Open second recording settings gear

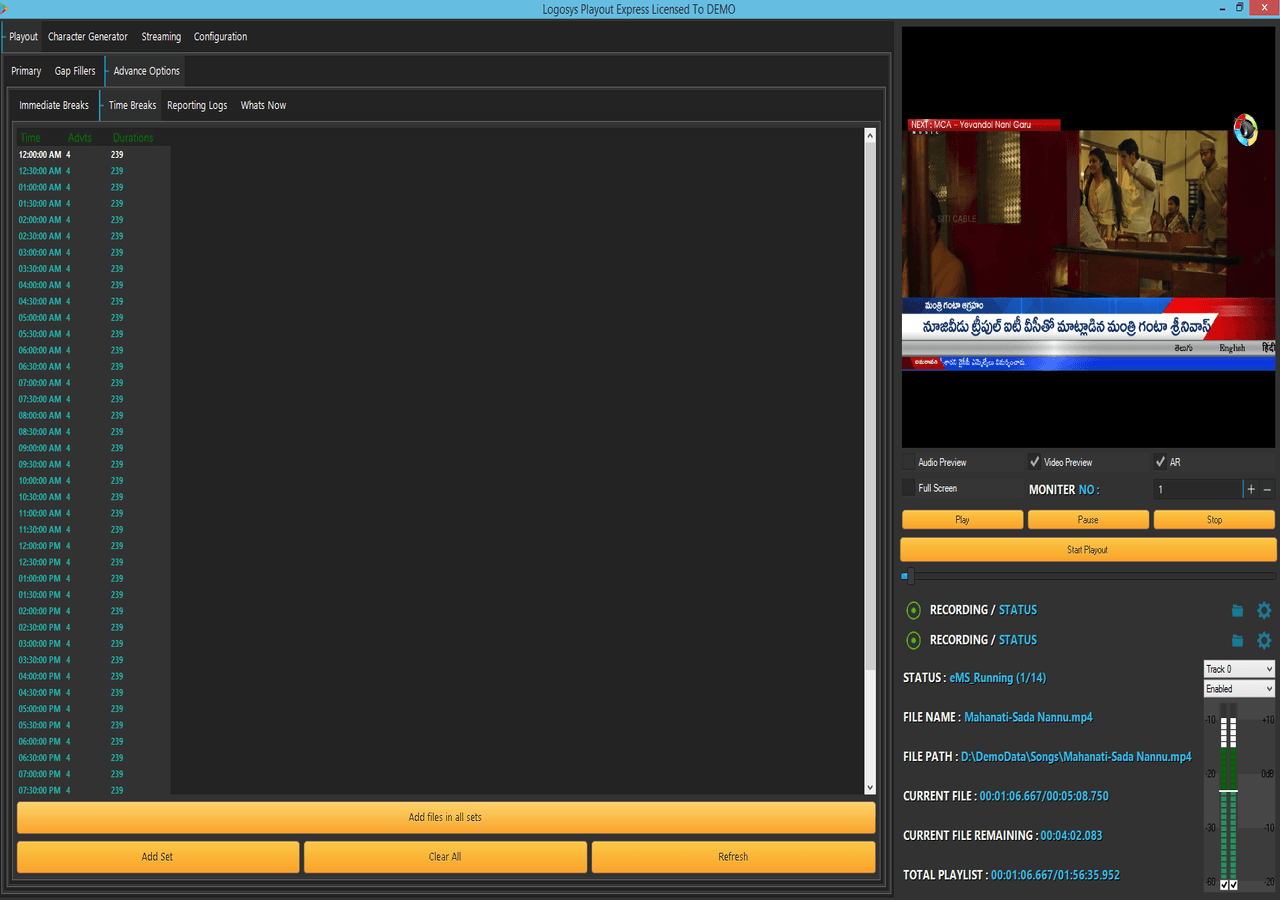click(x=1264, y=640)
